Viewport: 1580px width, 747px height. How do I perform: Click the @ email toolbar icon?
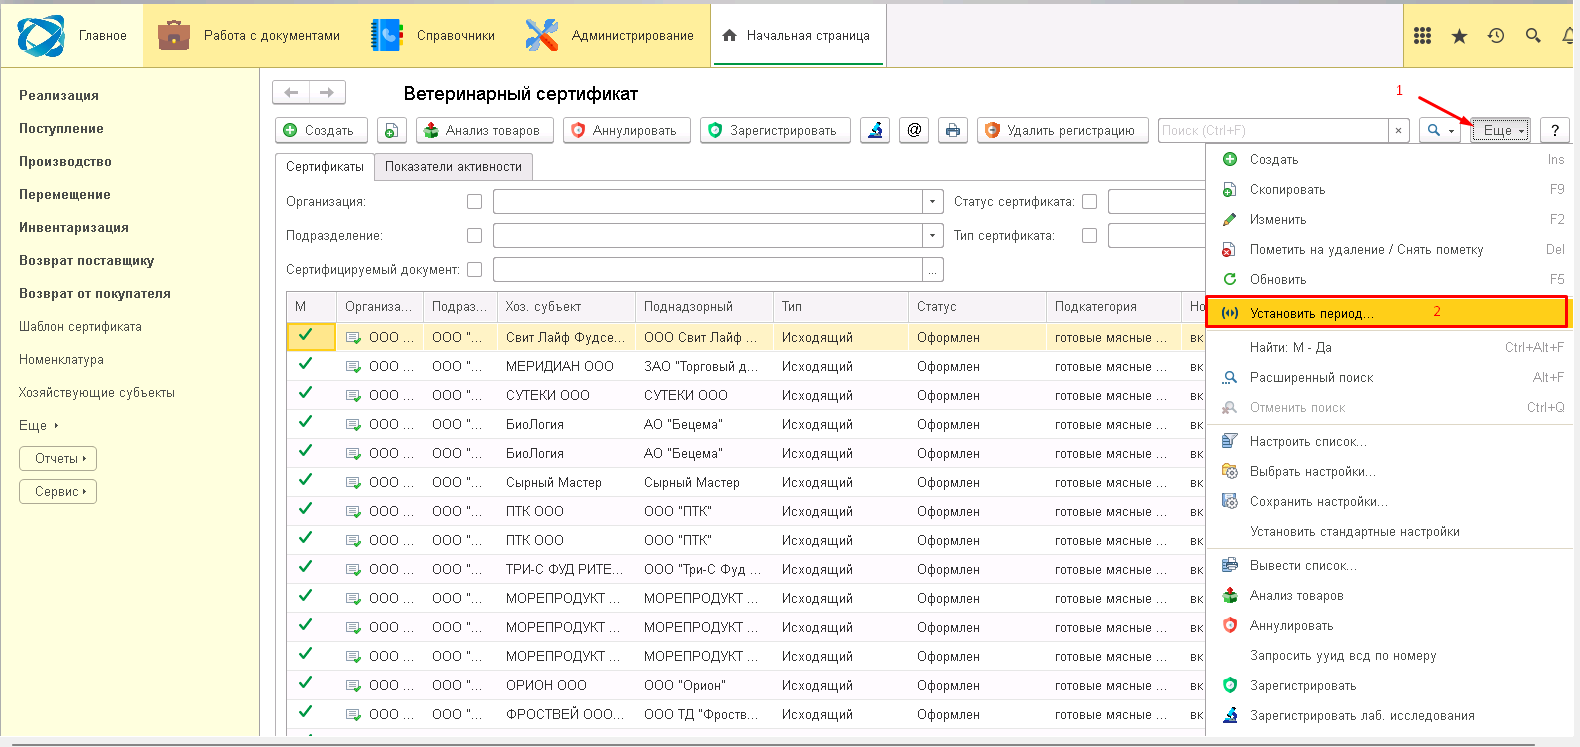click(914, 130)
